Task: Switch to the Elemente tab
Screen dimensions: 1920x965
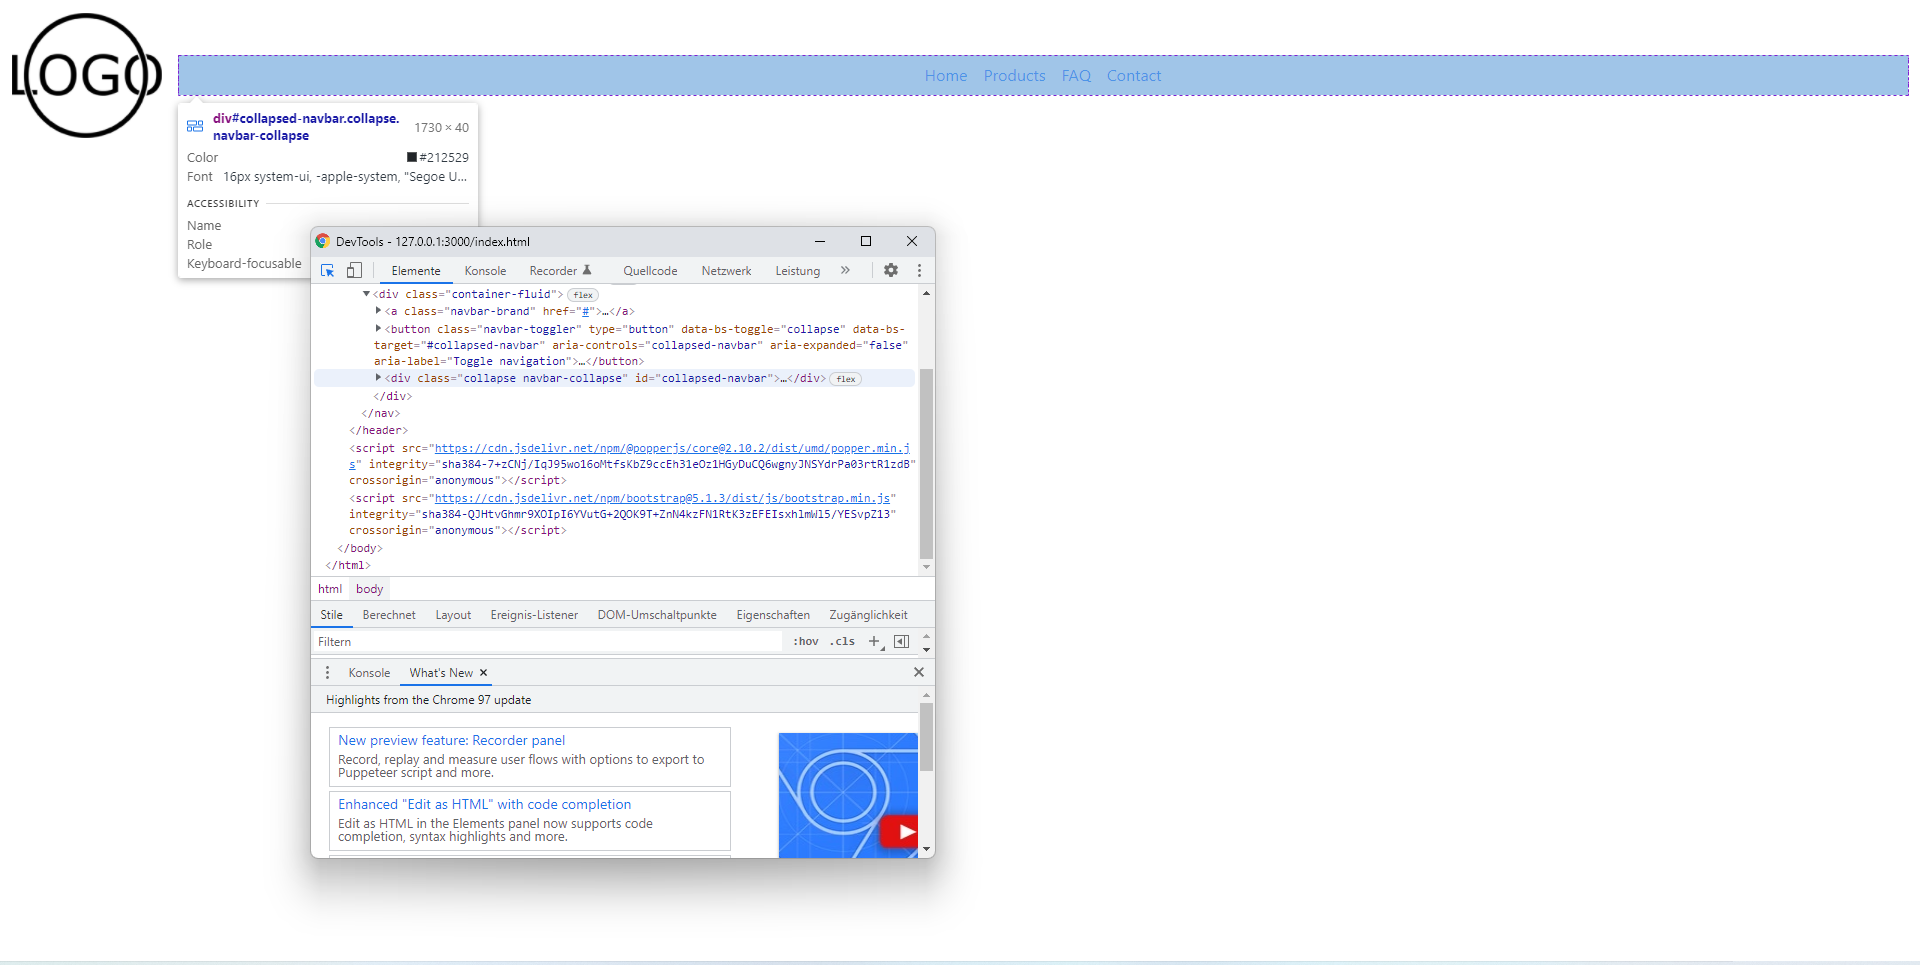Action: [416, 271]
